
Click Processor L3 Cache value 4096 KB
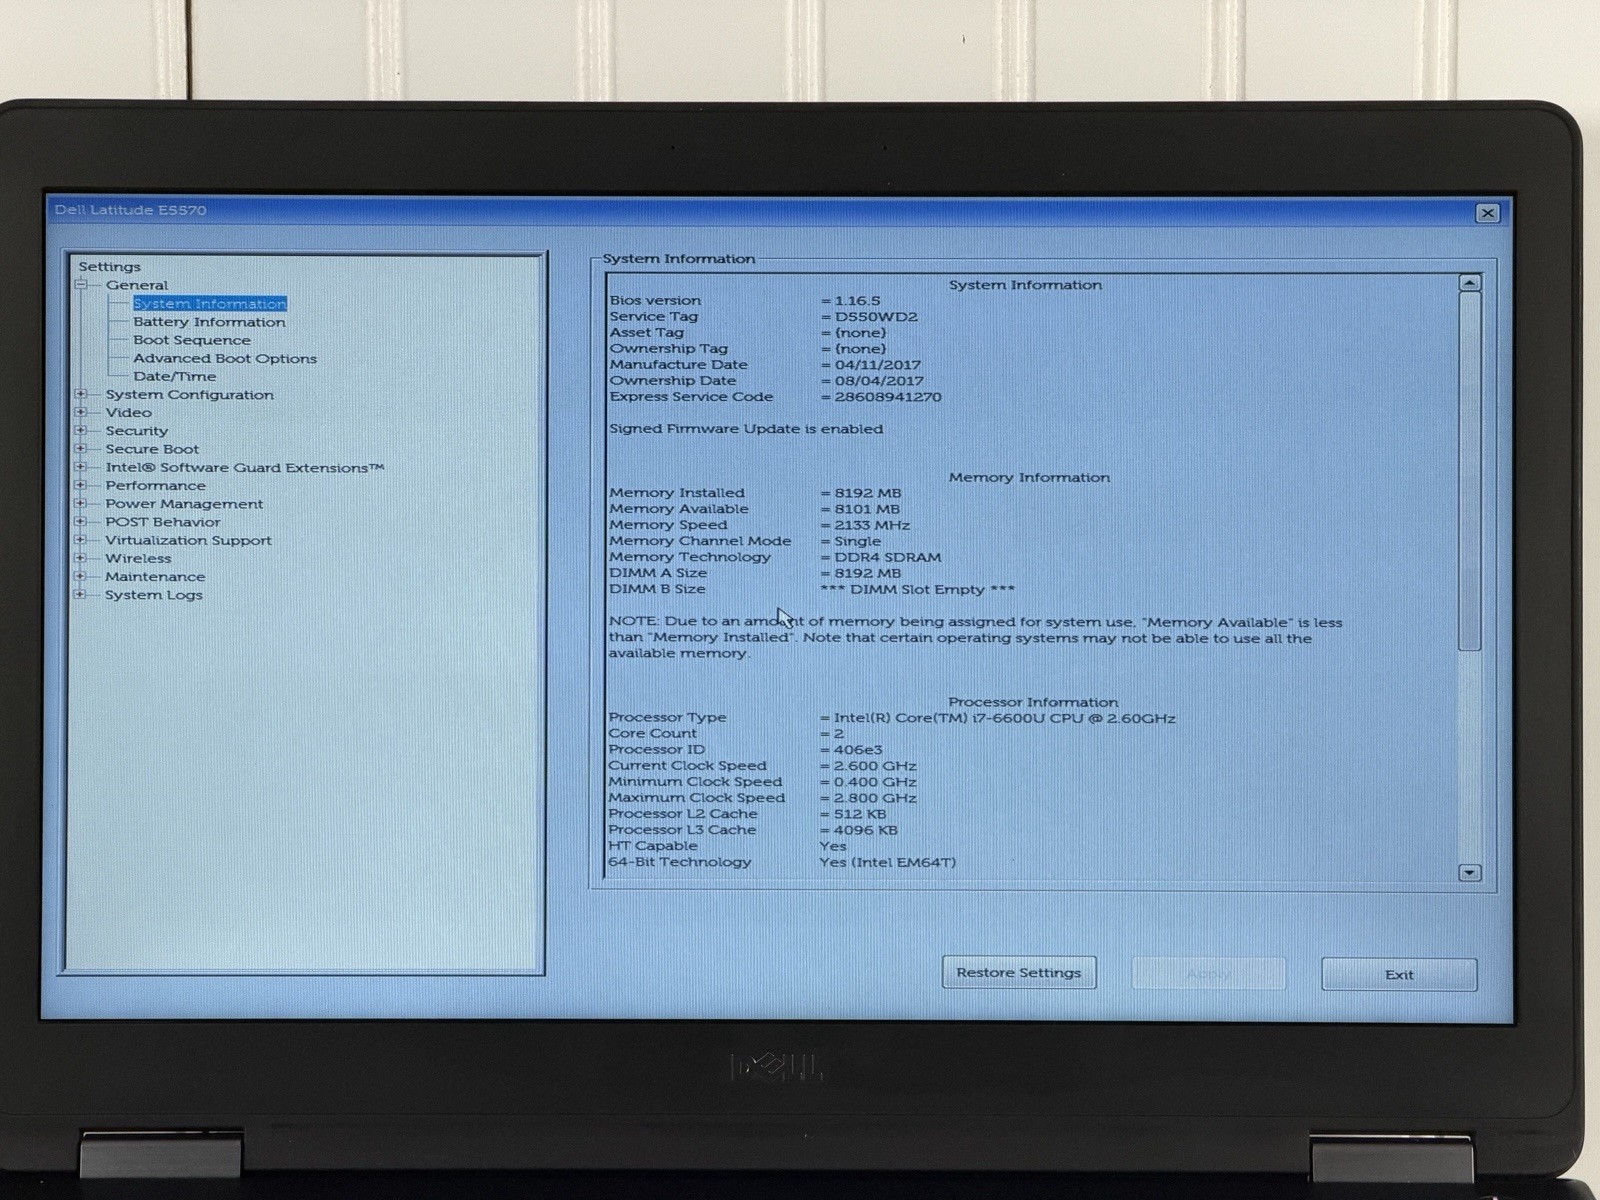(x=865, y=830)
